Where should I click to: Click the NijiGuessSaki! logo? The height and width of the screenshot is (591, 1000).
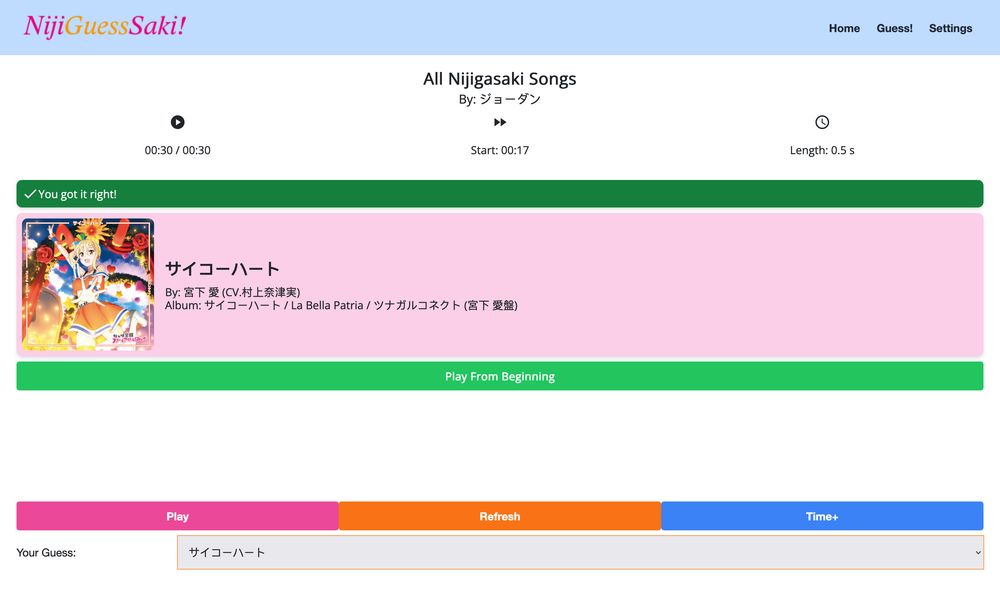click(105, 27)
